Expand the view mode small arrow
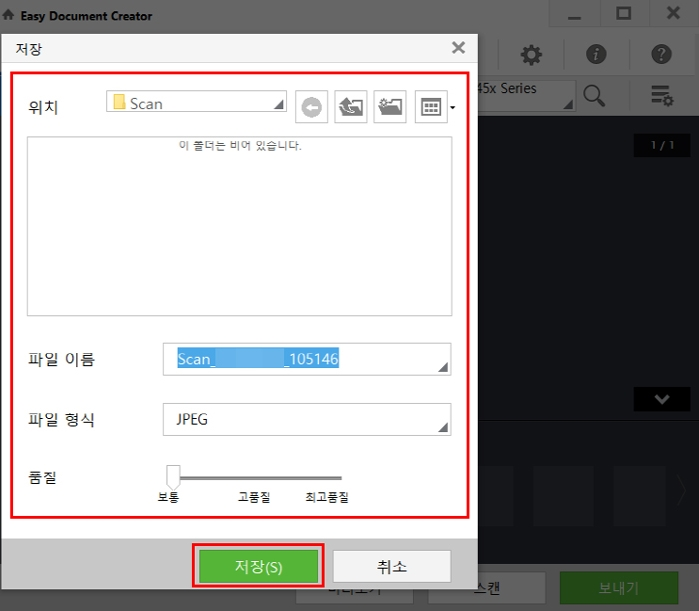 point(453,107)
